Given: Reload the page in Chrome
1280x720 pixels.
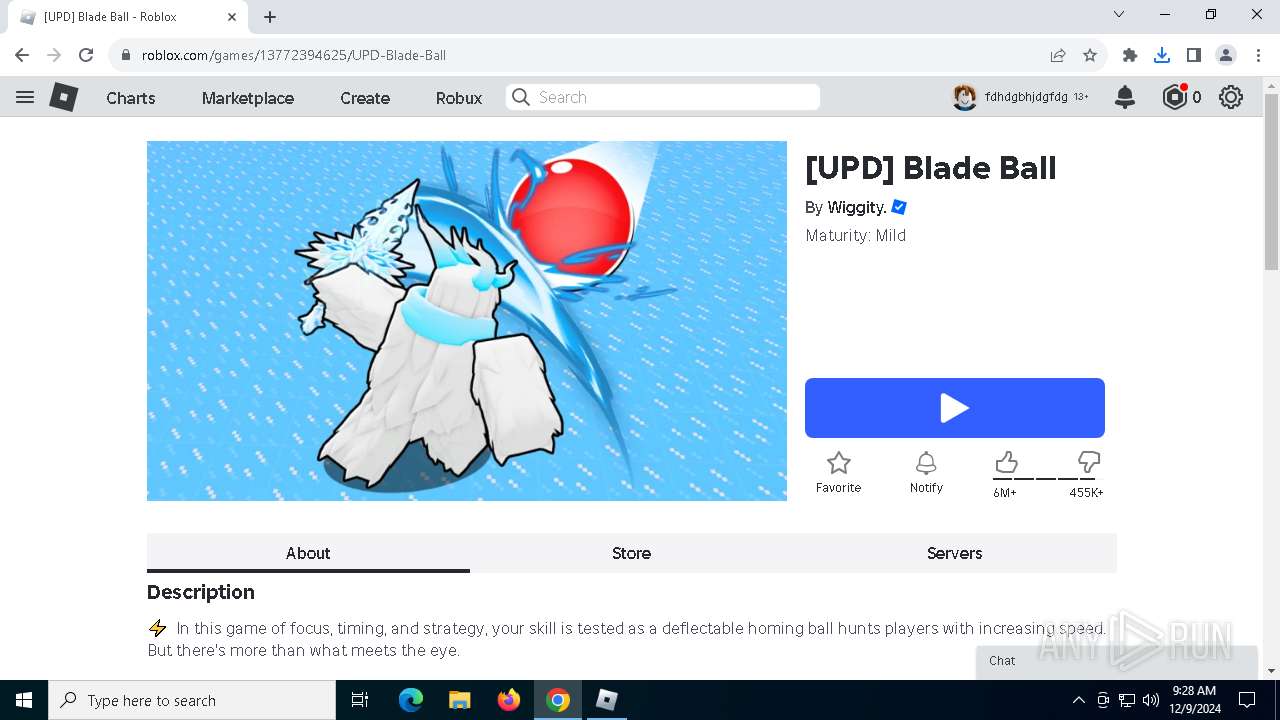Looking at the screenshot, I should click(x=86, y=55).
